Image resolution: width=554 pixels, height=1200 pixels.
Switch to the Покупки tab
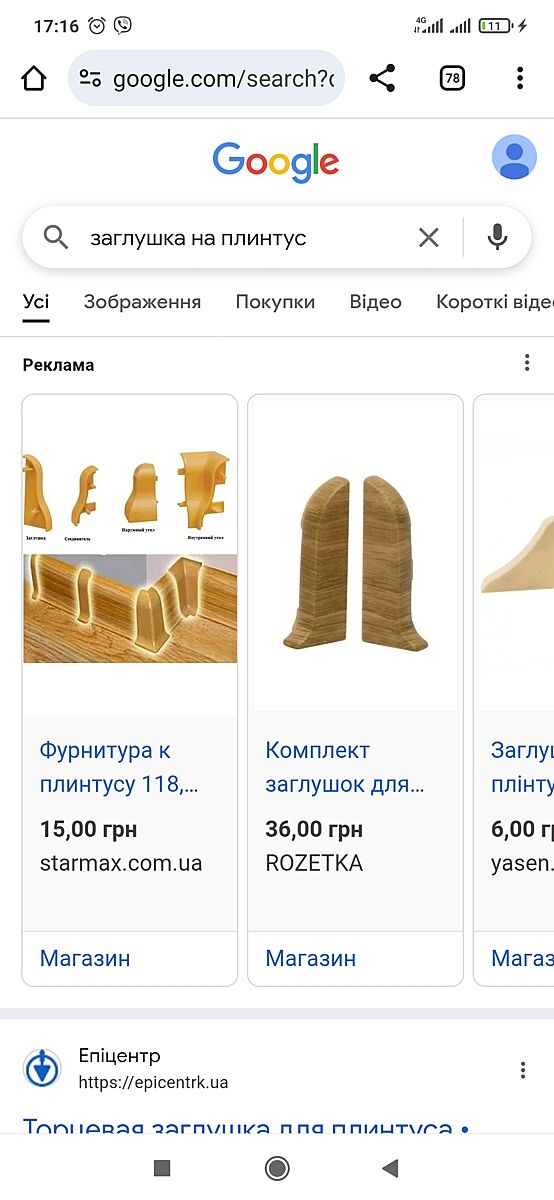point(275,302)
